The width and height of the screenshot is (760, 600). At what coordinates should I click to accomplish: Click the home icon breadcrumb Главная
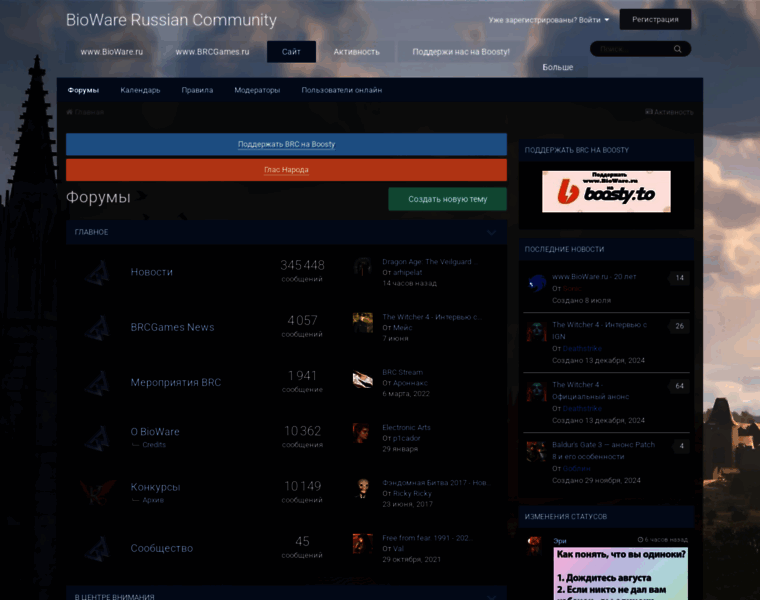pos(85,112)
